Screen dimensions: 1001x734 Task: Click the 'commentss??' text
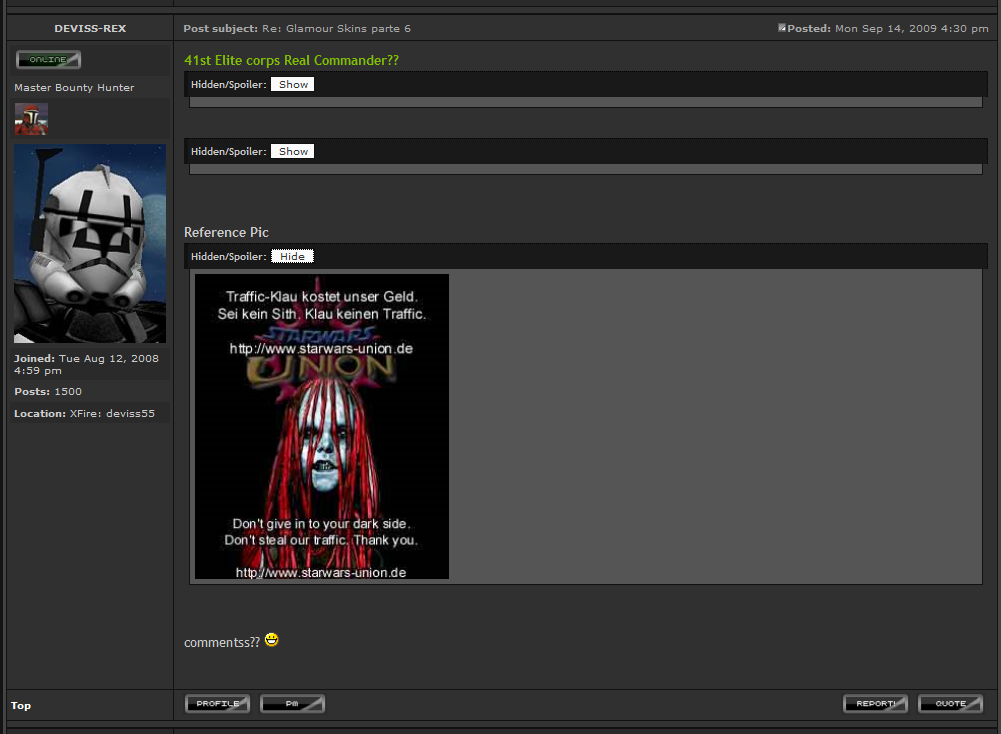click(222, 643)
